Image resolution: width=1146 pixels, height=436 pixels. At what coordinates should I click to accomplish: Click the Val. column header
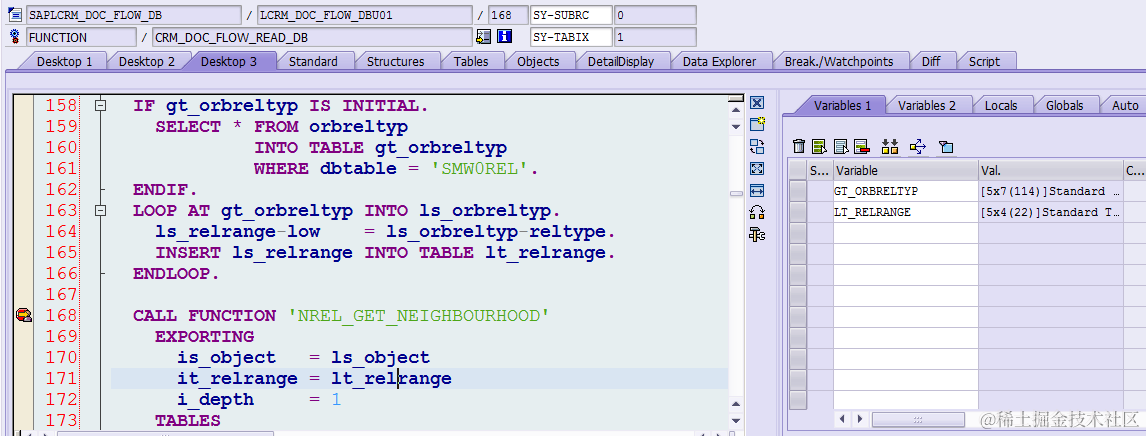click(1050, 170)
